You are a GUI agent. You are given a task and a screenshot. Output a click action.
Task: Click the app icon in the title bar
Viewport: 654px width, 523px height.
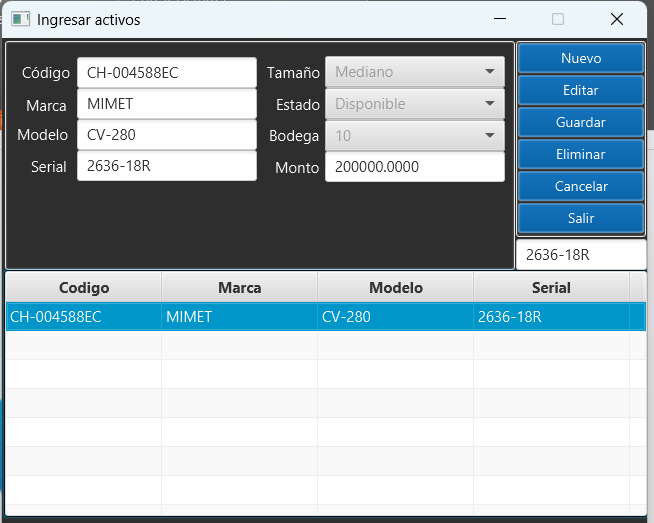click(x=20, y=19)
